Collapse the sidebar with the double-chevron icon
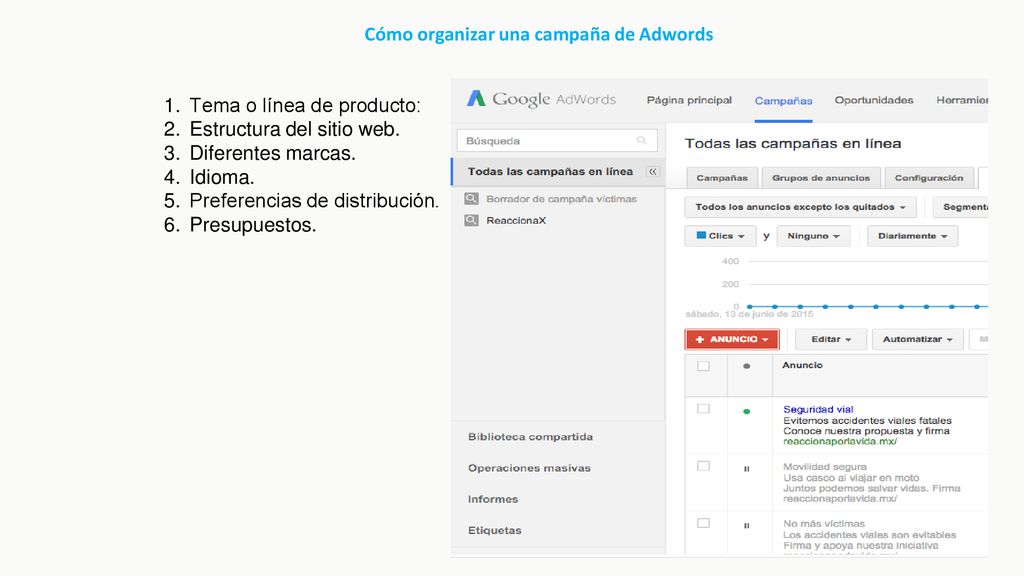 652,172
